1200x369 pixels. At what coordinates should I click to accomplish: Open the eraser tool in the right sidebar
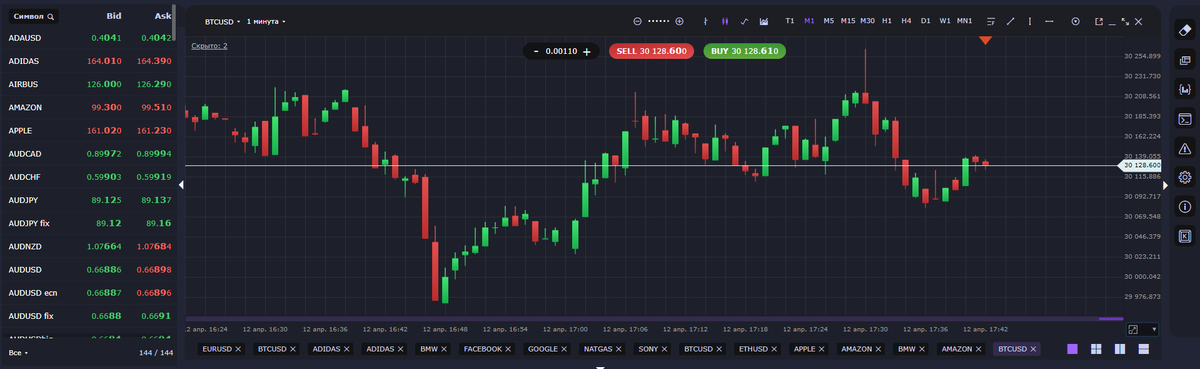[1185, 30]
